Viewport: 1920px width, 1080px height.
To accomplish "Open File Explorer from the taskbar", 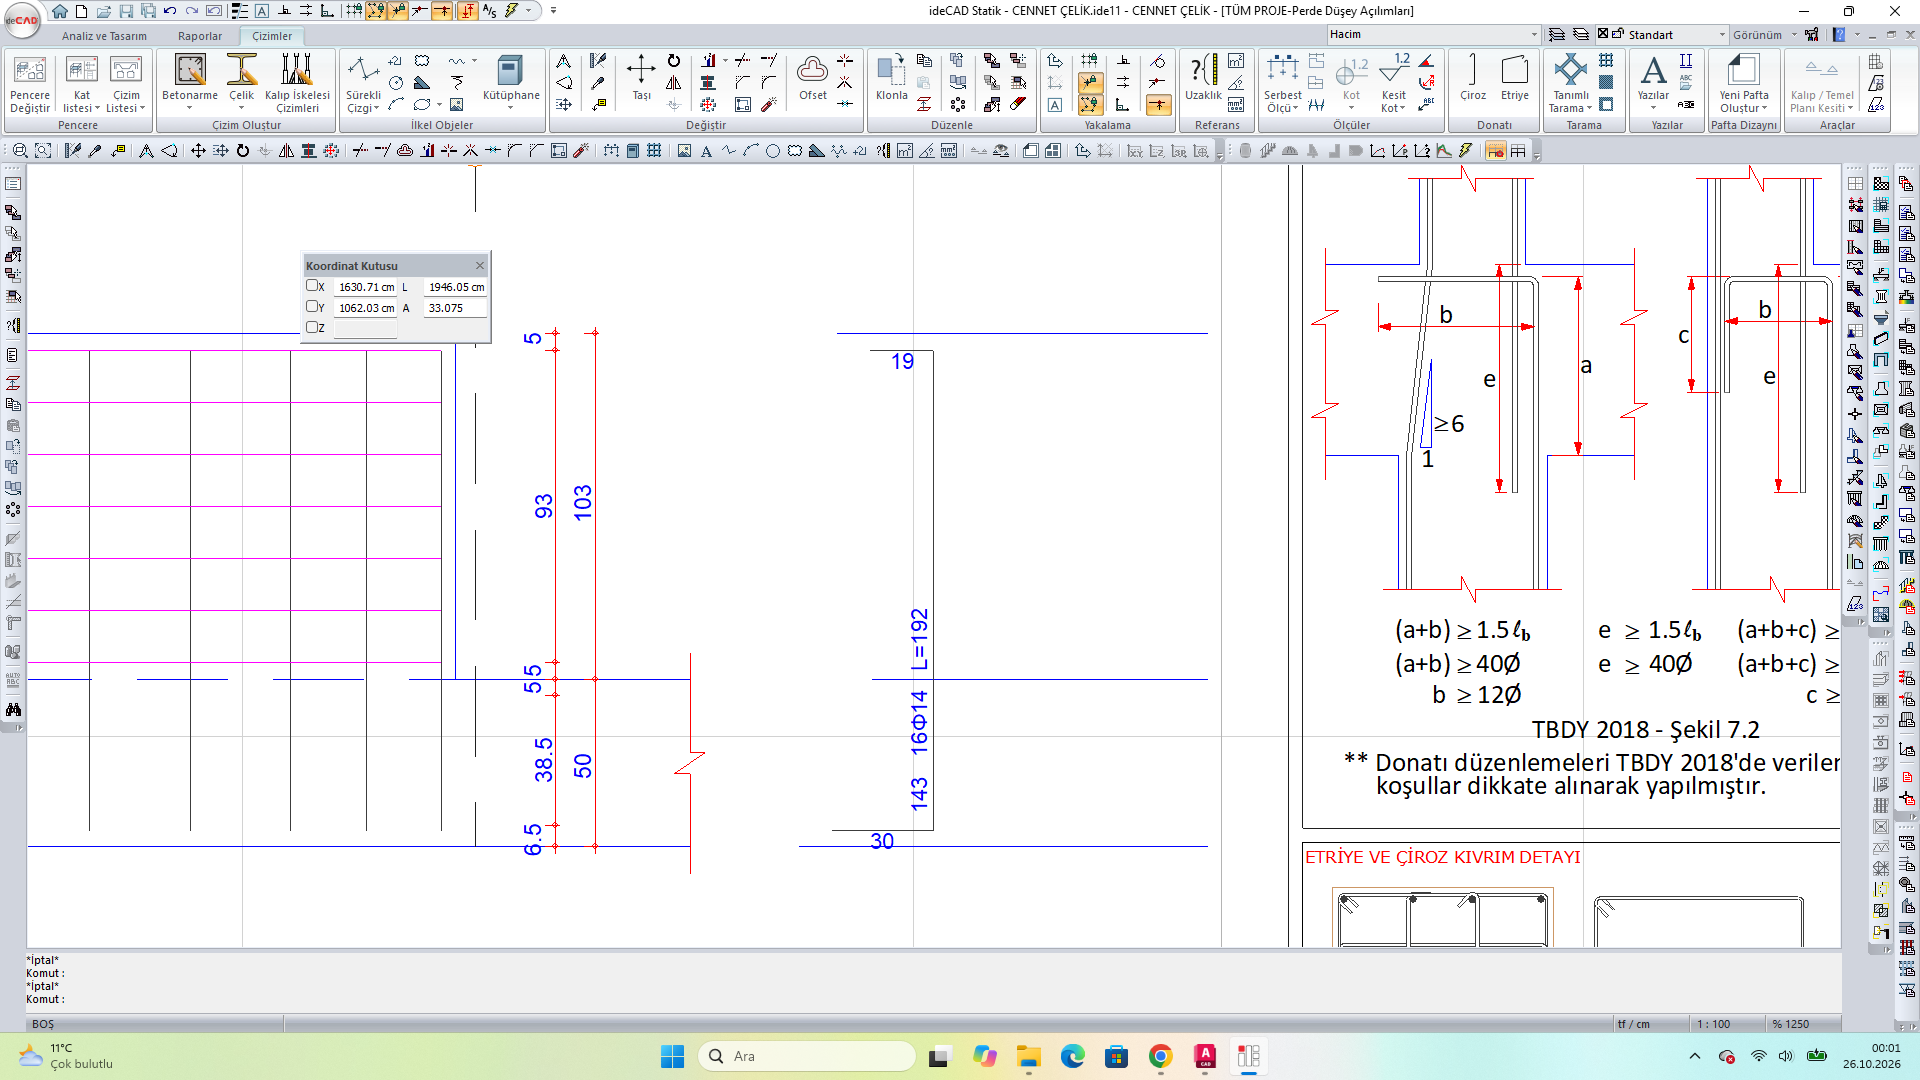I will 1028,1056.
